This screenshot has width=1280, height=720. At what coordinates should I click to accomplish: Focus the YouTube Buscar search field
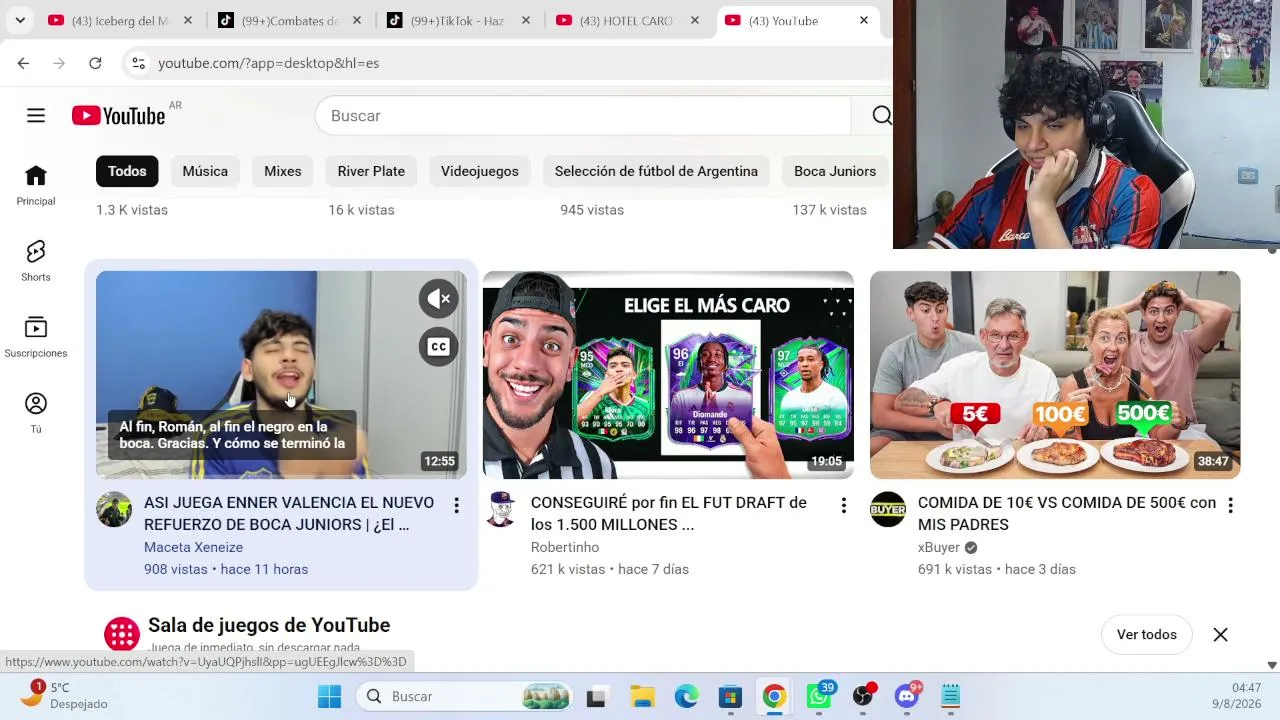click(583, 116)
